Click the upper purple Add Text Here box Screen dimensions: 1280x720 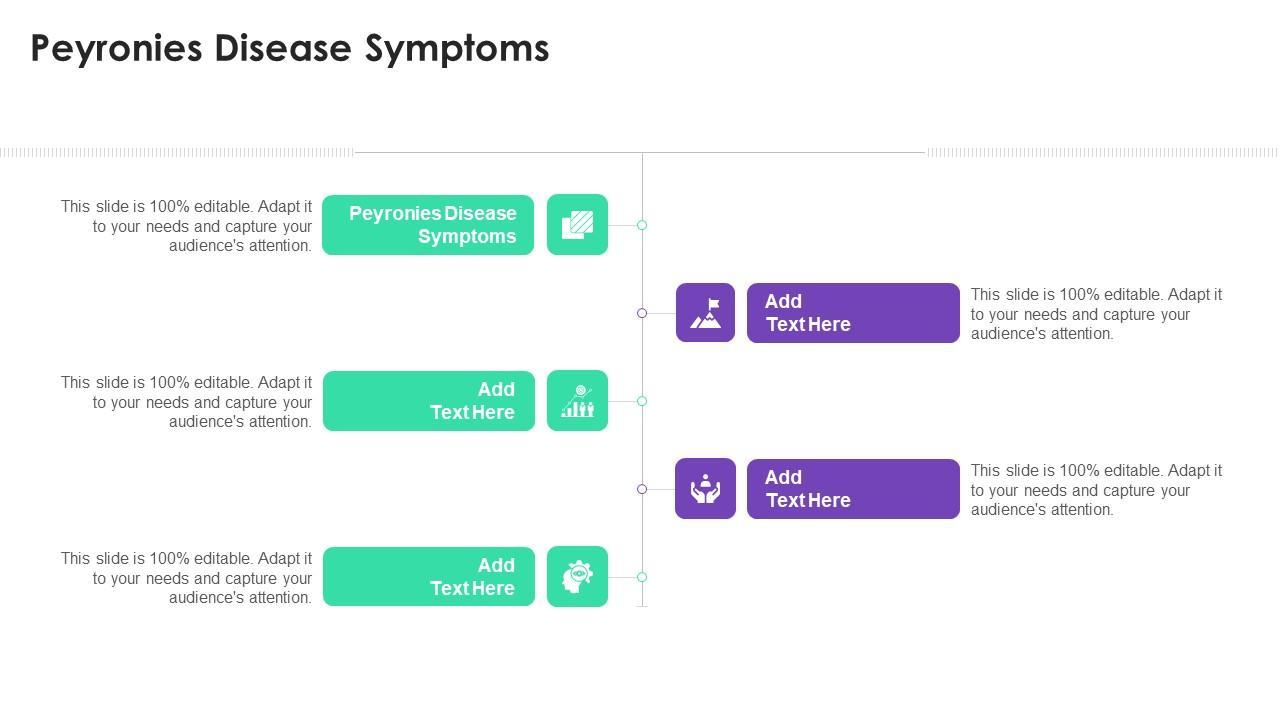click(x=853, y=313)
